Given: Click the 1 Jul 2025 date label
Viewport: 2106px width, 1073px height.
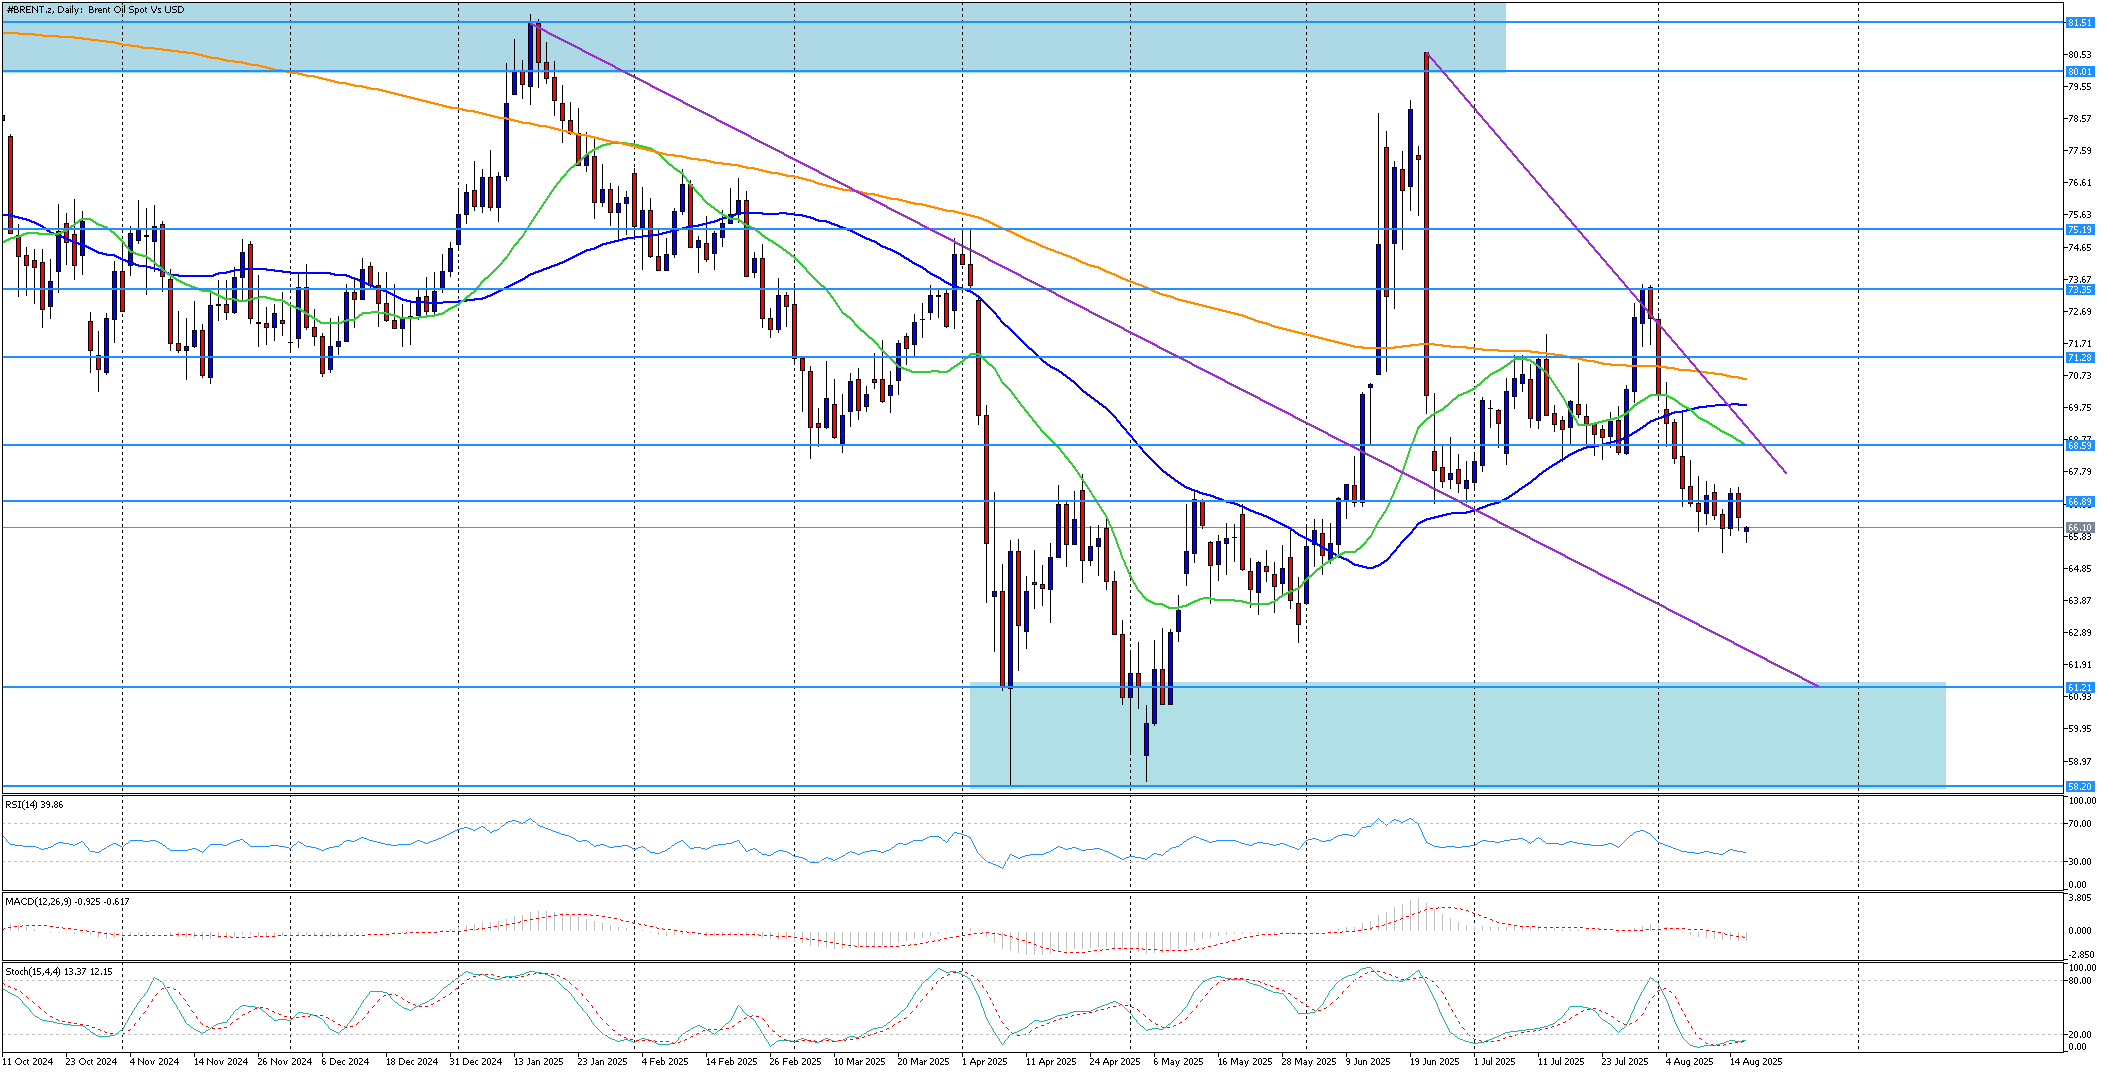Looking at the screenshot, I should coord(1494,1061).
